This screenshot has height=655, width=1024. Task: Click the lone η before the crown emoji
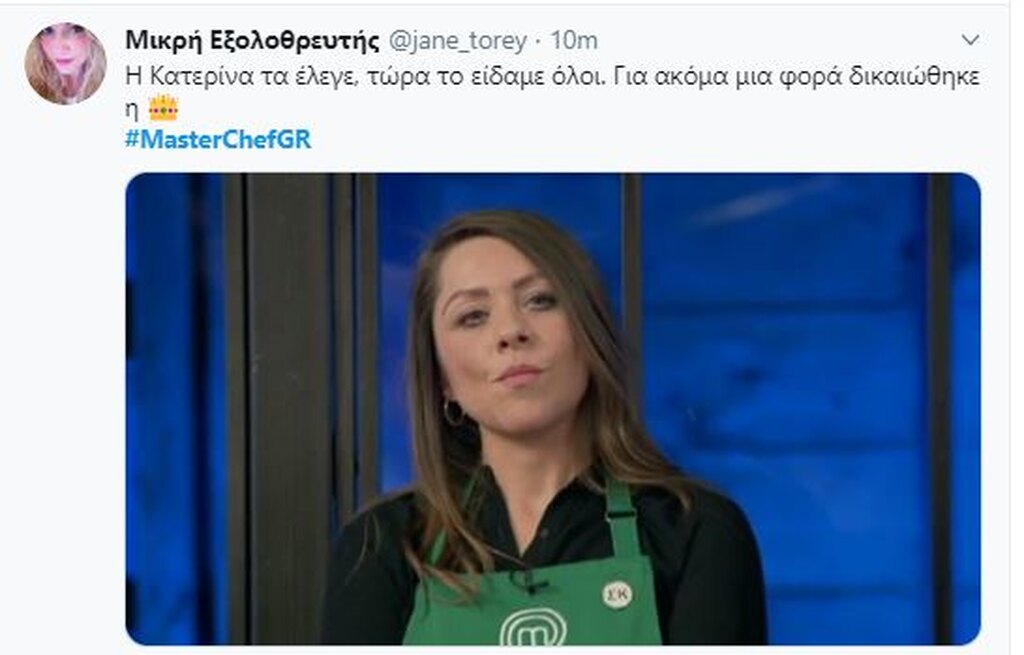pos(132,109)
